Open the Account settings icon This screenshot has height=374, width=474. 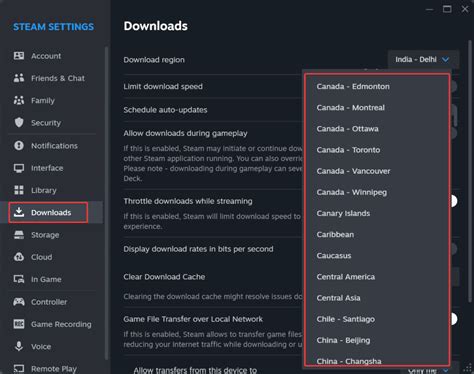(19, 56)
